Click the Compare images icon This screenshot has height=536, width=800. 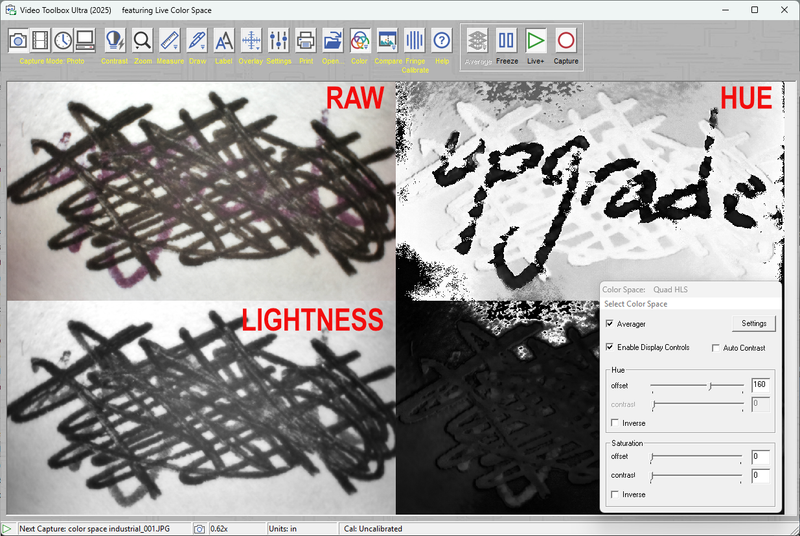tap(388, 41)
